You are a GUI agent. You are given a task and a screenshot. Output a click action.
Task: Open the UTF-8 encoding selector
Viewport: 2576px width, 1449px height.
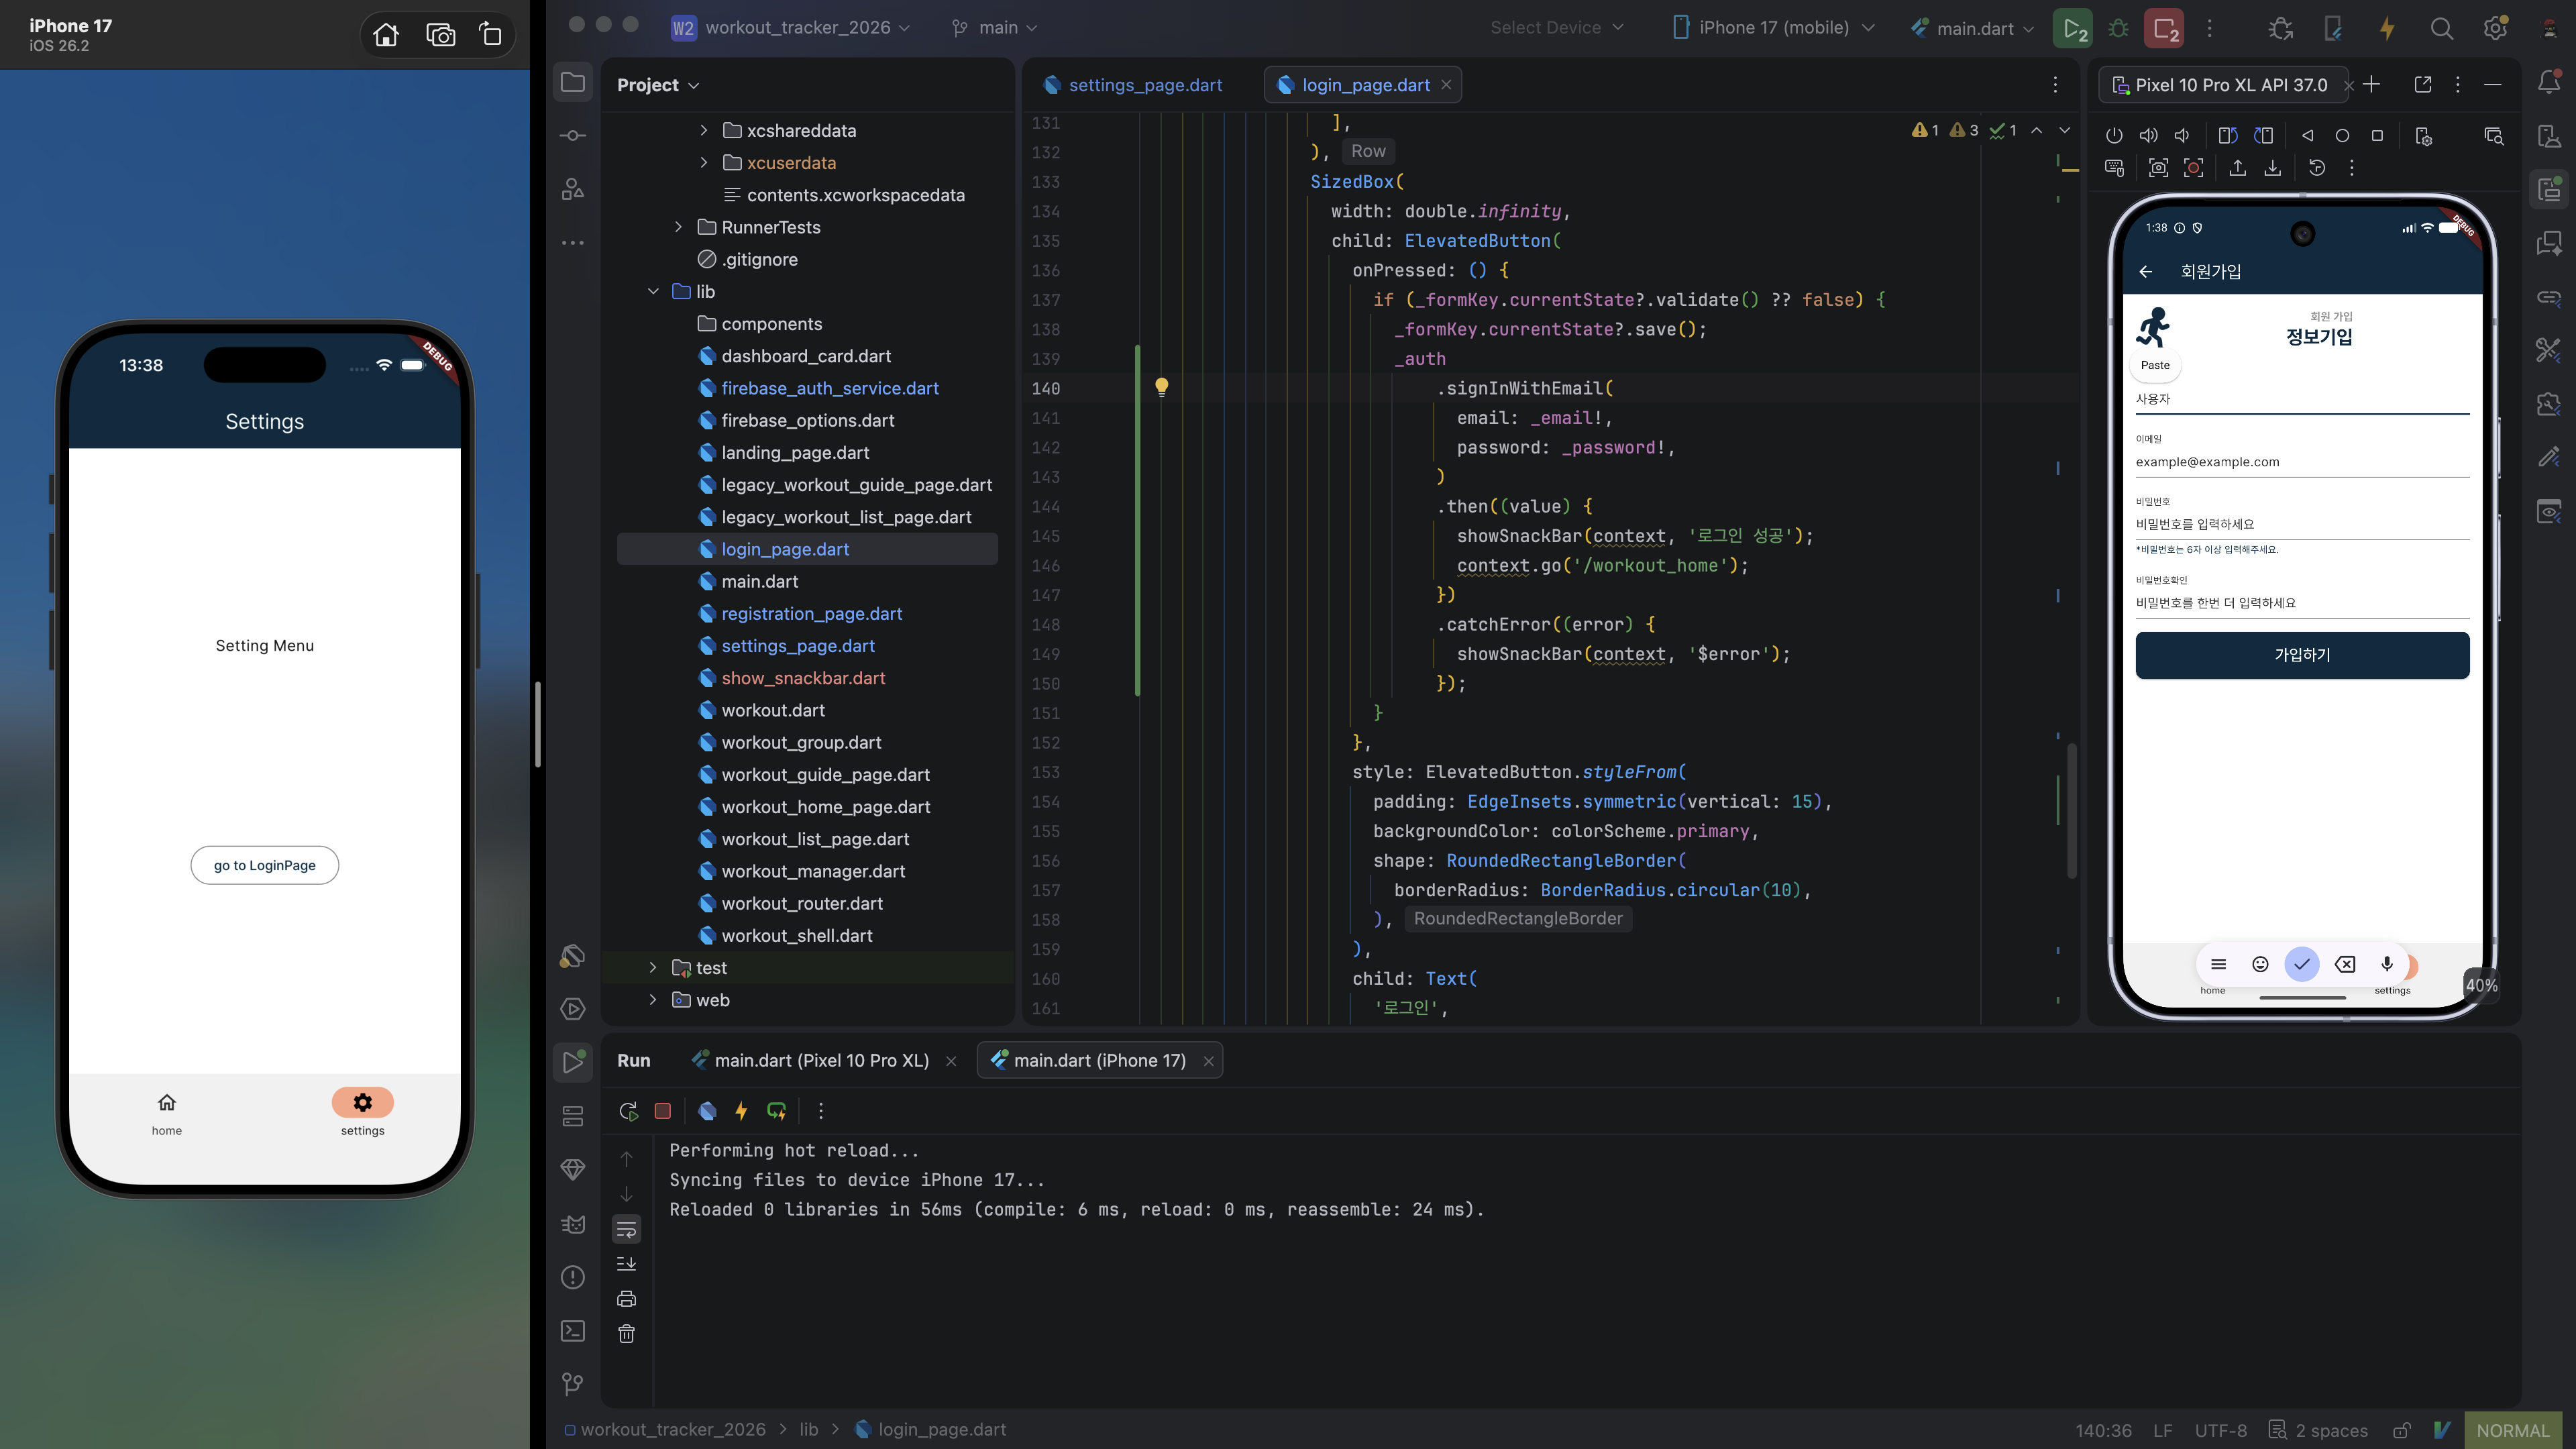tap(2220, 1430)
